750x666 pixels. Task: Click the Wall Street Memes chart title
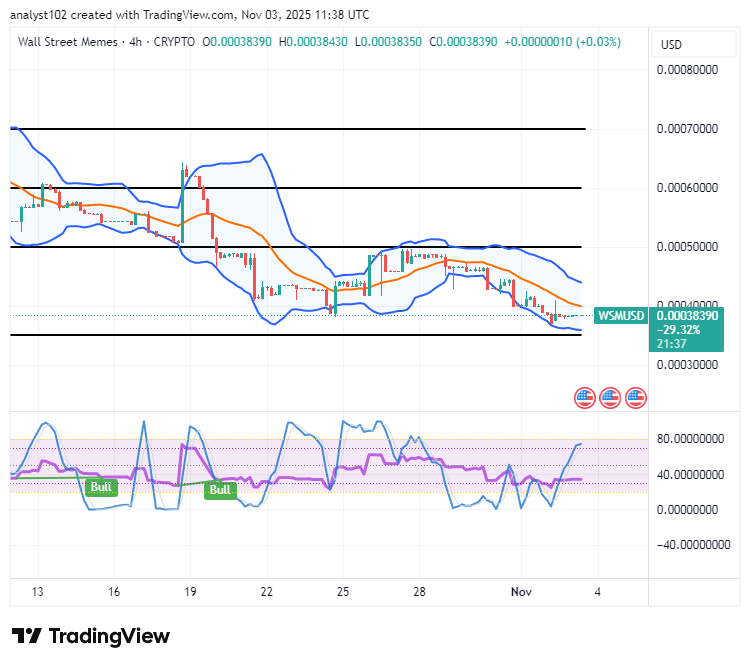pos(67,42)
